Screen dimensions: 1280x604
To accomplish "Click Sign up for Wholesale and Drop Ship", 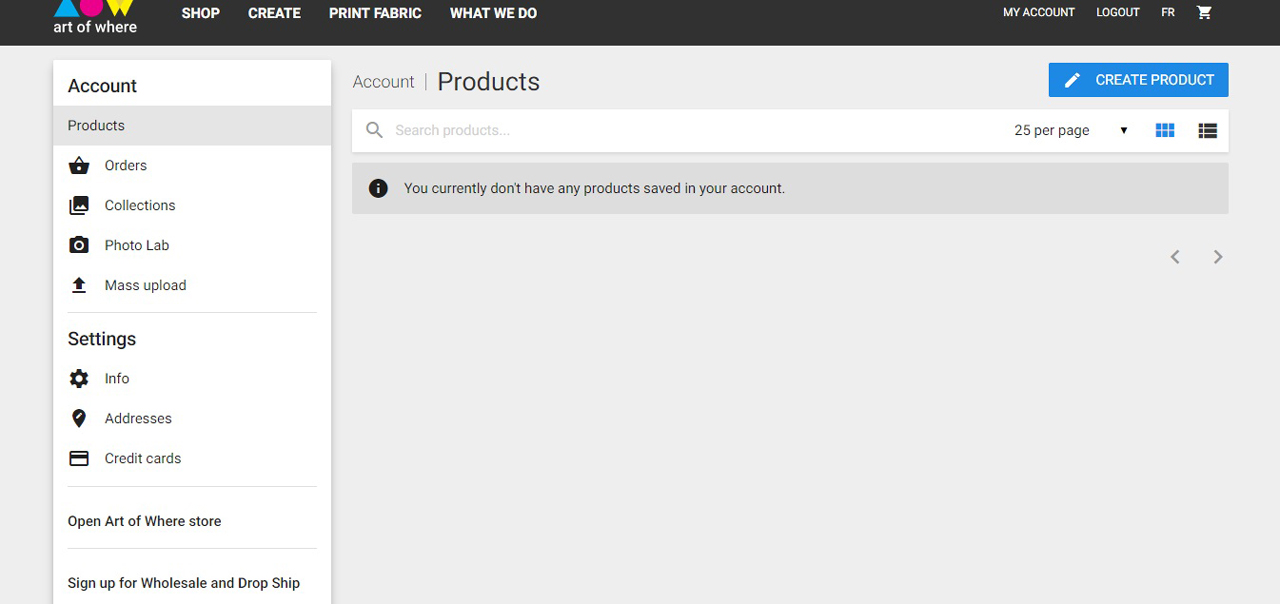I will click(183, 583).
